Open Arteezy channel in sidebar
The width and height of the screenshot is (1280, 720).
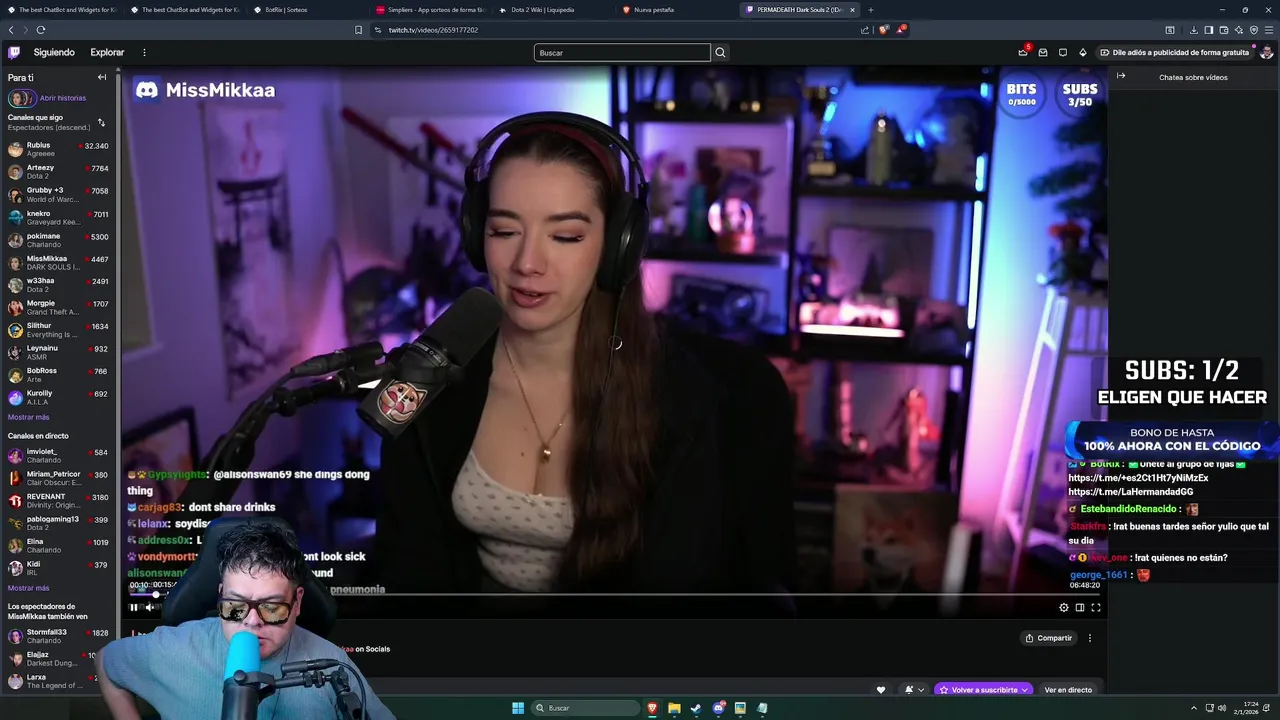pyautogui.click(x=58, y=172)
